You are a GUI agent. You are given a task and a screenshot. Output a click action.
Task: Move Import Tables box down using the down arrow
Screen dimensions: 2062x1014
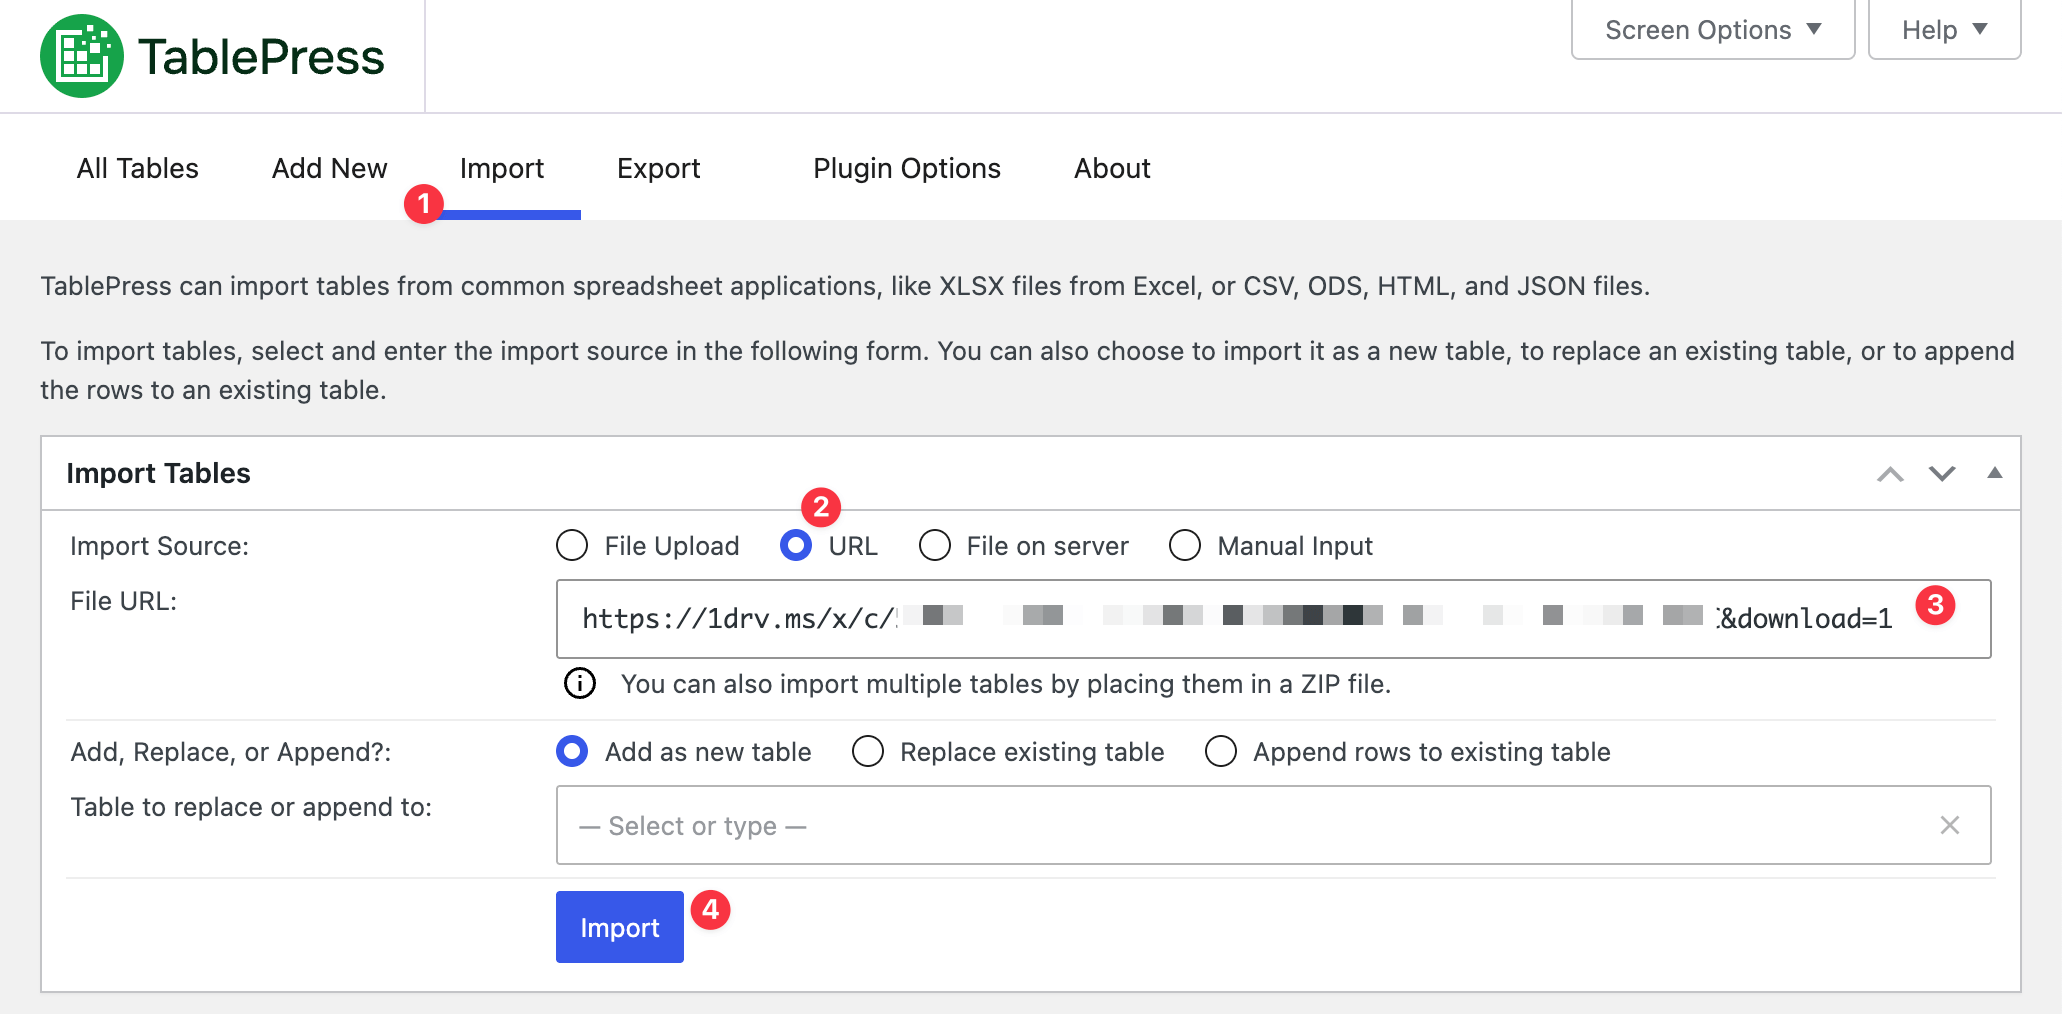(1941, 474)
